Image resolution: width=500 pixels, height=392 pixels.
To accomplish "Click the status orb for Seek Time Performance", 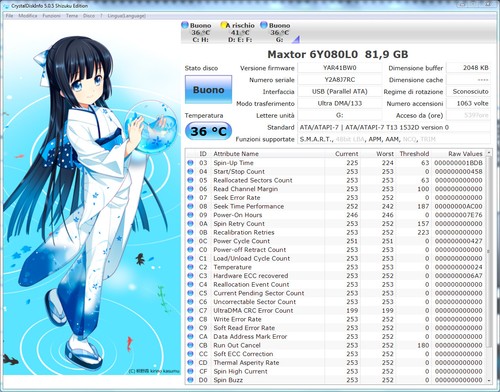I will (x=190, y=206).
